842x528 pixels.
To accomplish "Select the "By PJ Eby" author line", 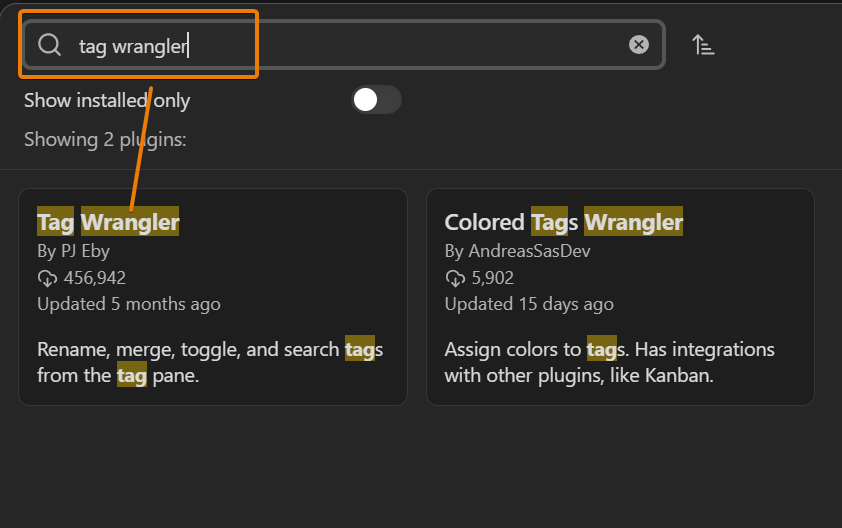I will pyautogui.click(x=73, y=251).
